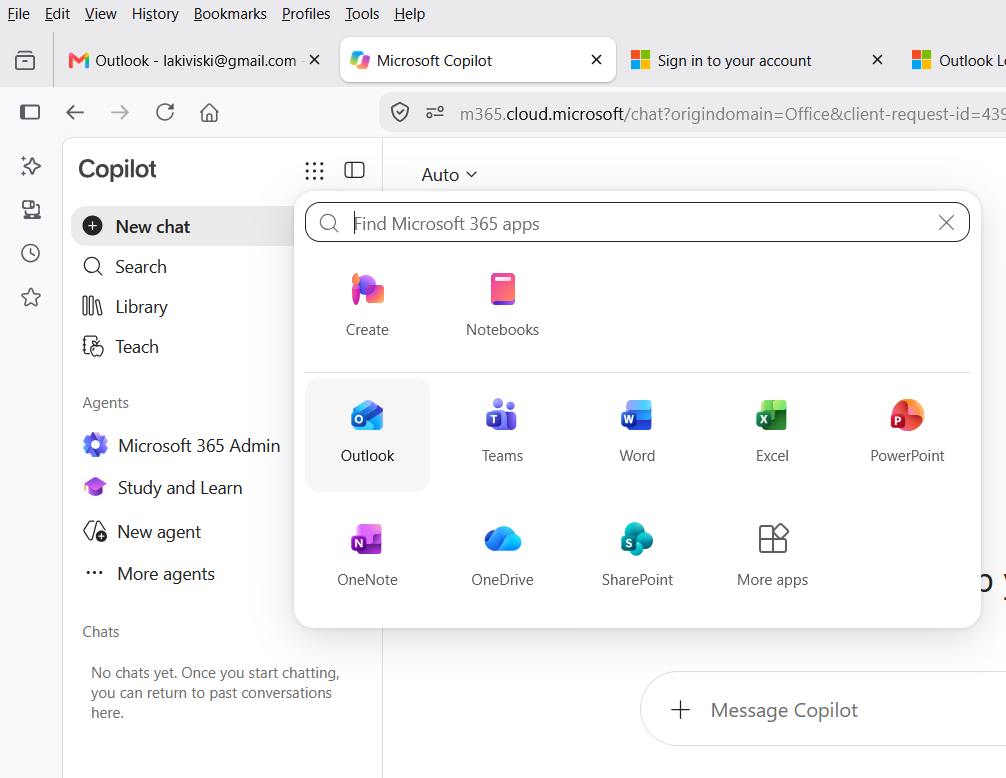Open site permissions icon in address bar
The width and height of the screenshot is (1006, 778).
435,113
